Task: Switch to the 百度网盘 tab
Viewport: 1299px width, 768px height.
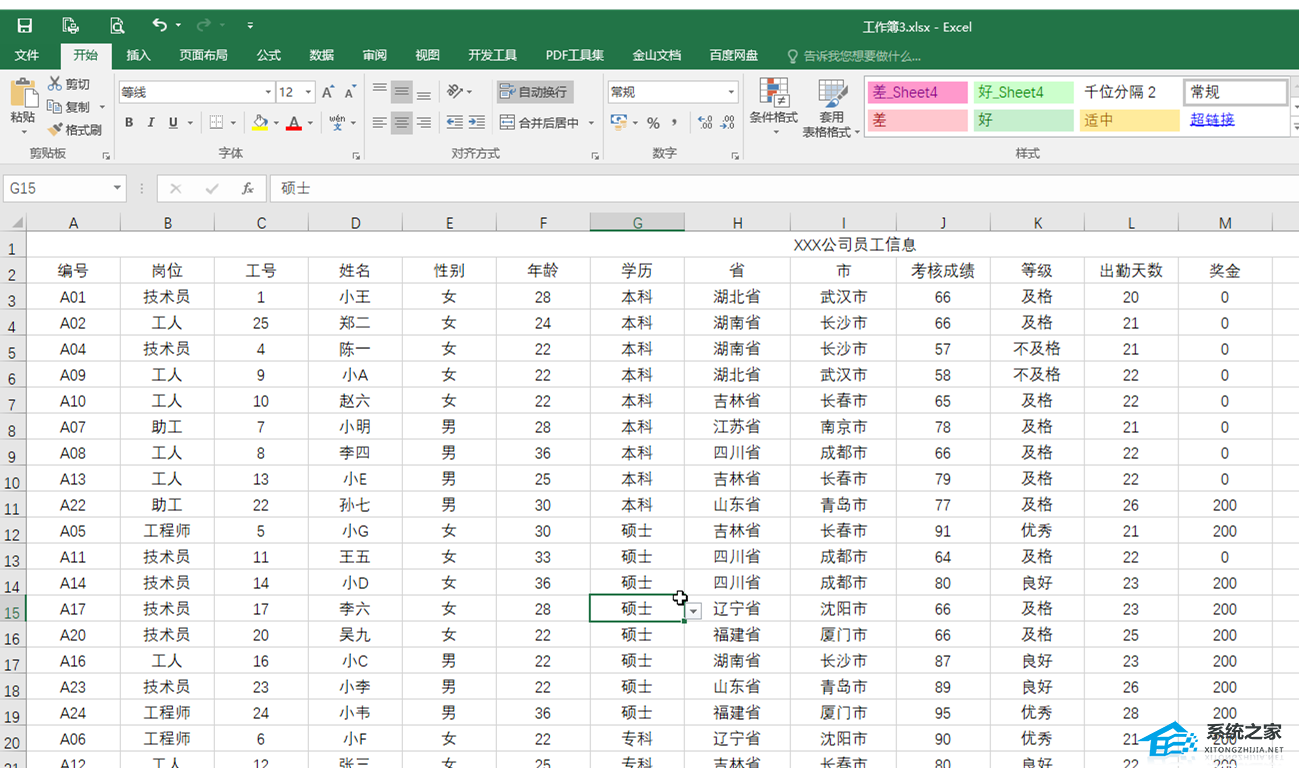Action: 733,55
